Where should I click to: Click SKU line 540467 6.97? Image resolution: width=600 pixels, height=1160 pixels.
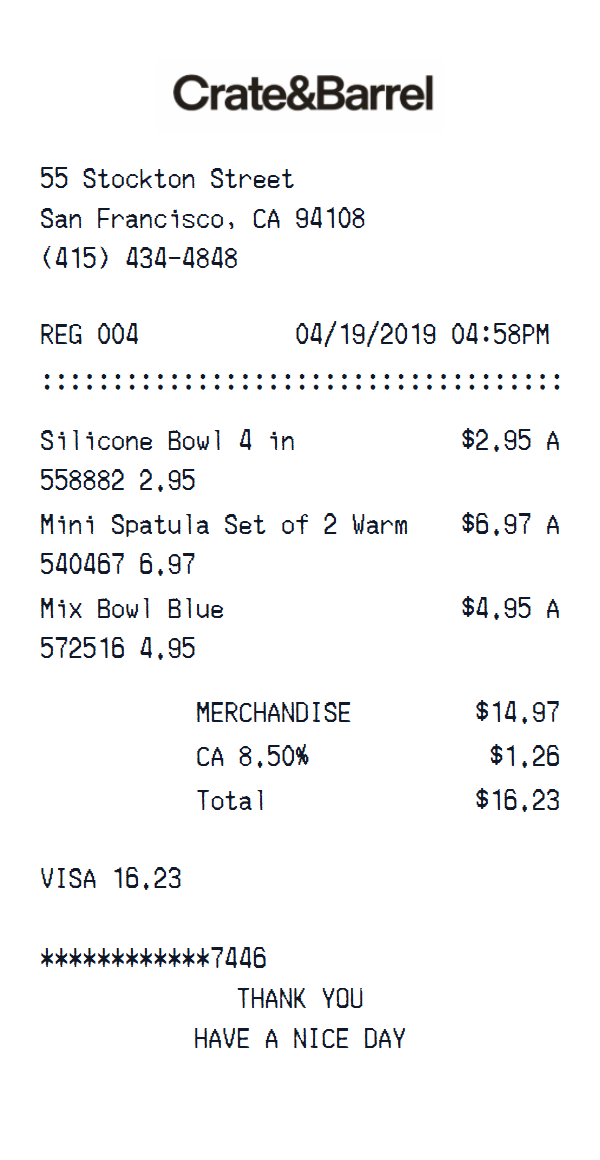tap(118, 565)
